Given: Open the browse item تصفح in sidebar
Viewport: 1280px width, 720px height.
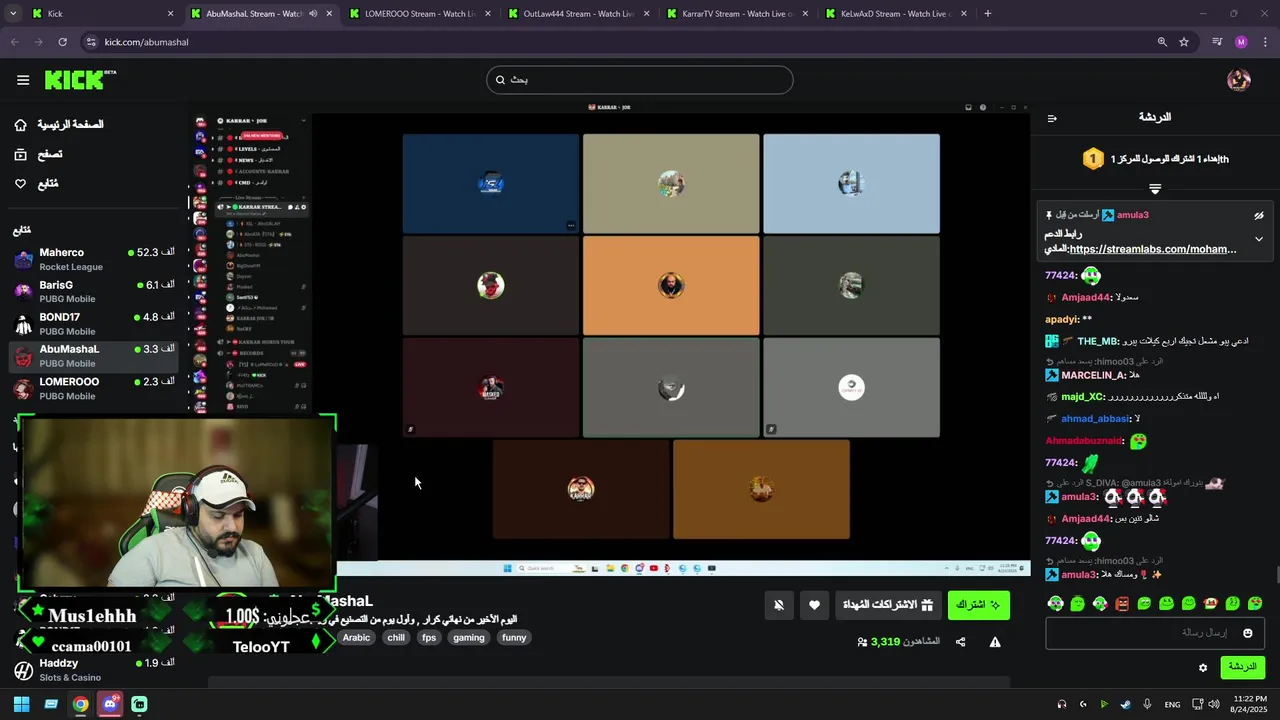Looking at the screenshot, I should (38, 154).
